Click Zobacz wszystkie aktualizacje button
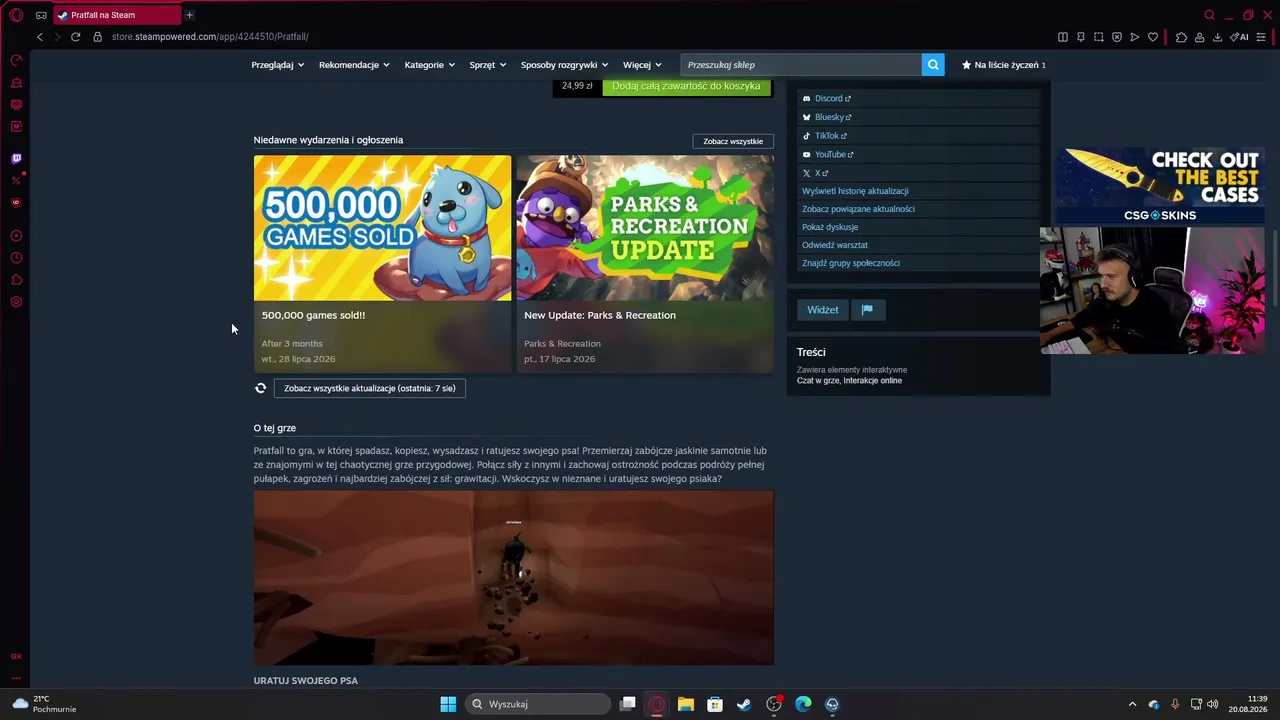 (x=369, y=388)
